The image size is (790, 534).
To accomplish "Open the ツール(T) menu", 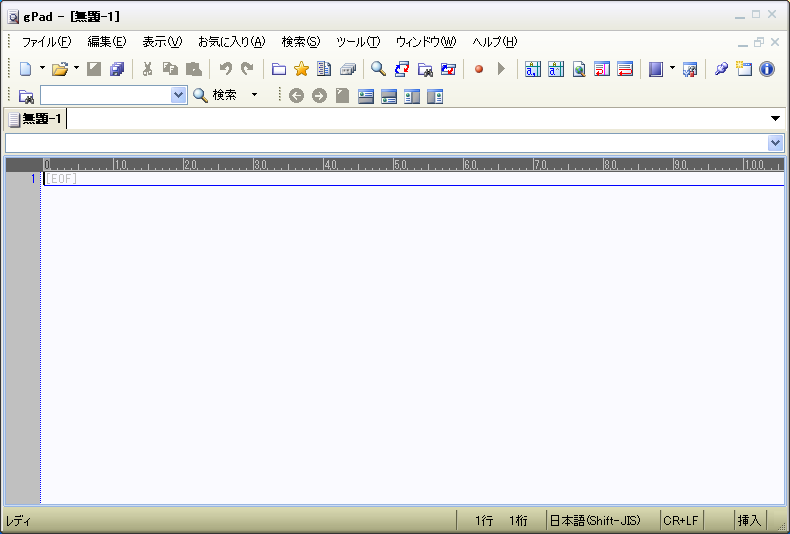I will (357, 42).
